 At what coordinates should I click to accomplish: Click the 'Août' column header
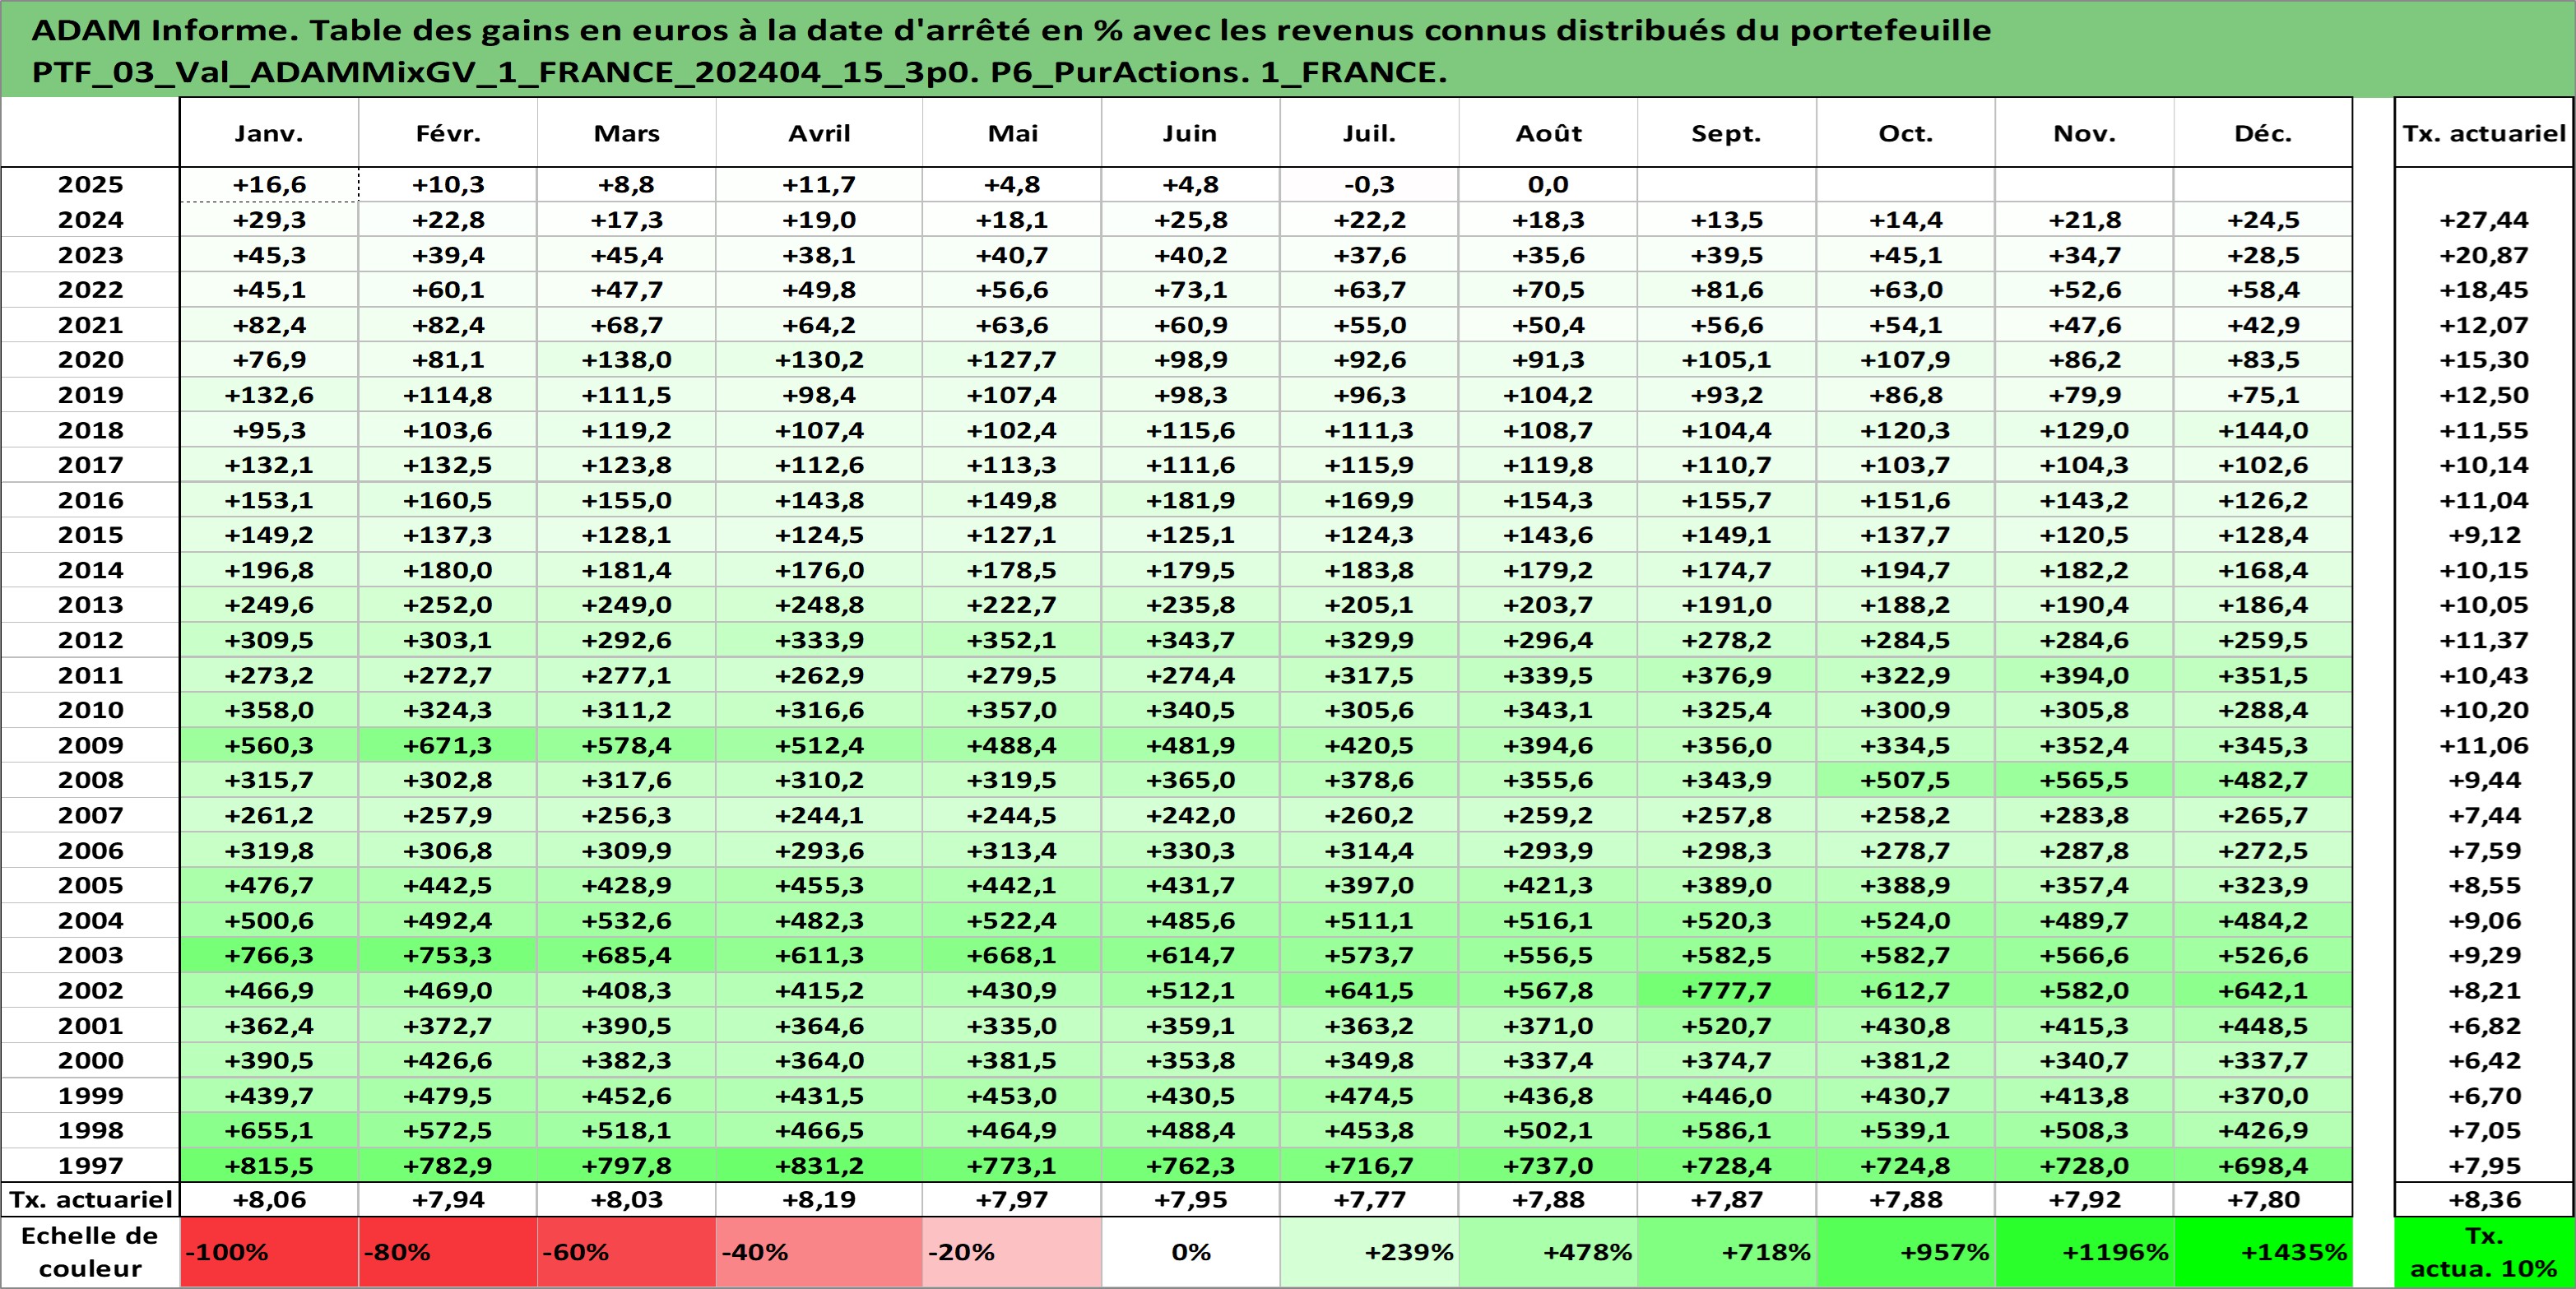(x=1548, y=133)
